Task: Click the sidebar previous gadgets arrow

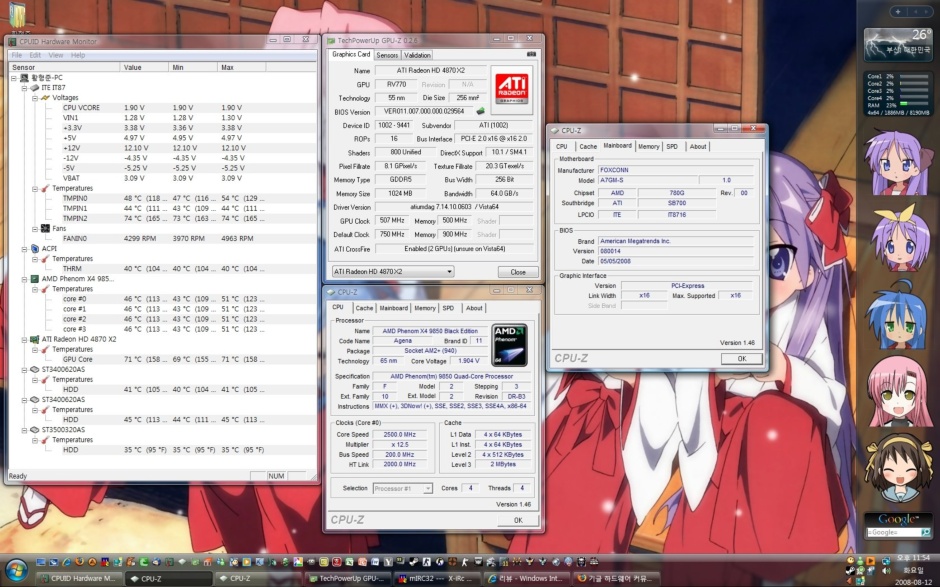Action: pos(913,11)
